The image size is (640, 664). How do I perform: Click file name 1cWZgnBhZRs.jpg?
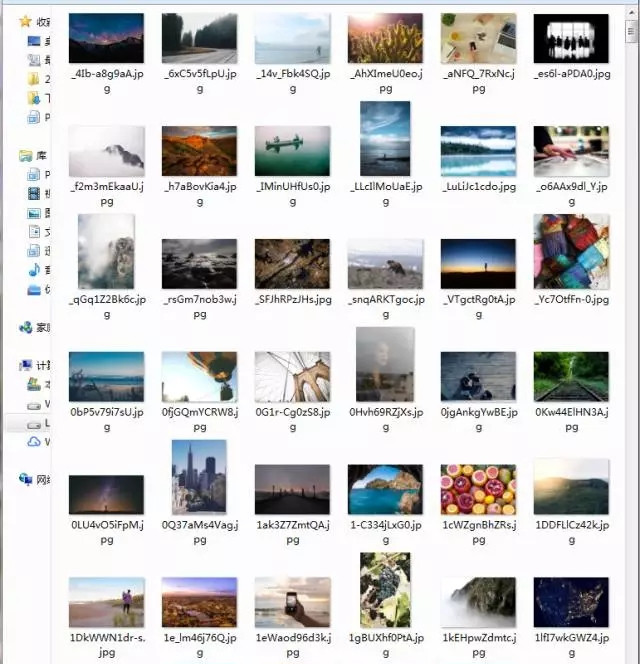[x=479, y=532]
